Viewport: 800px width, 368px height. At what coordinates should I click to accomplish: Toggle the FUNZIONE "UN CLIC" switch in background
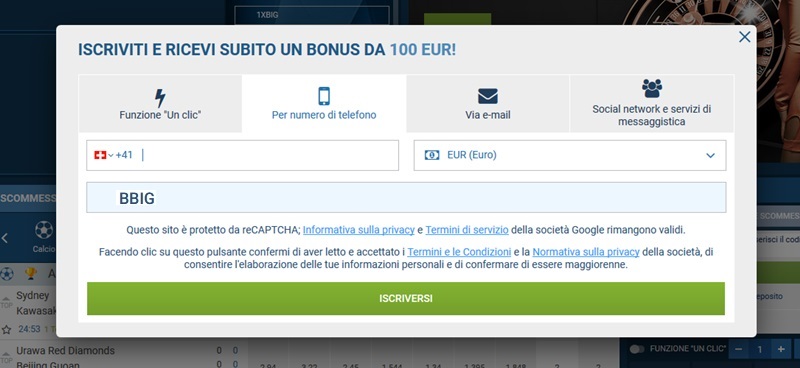637,350
